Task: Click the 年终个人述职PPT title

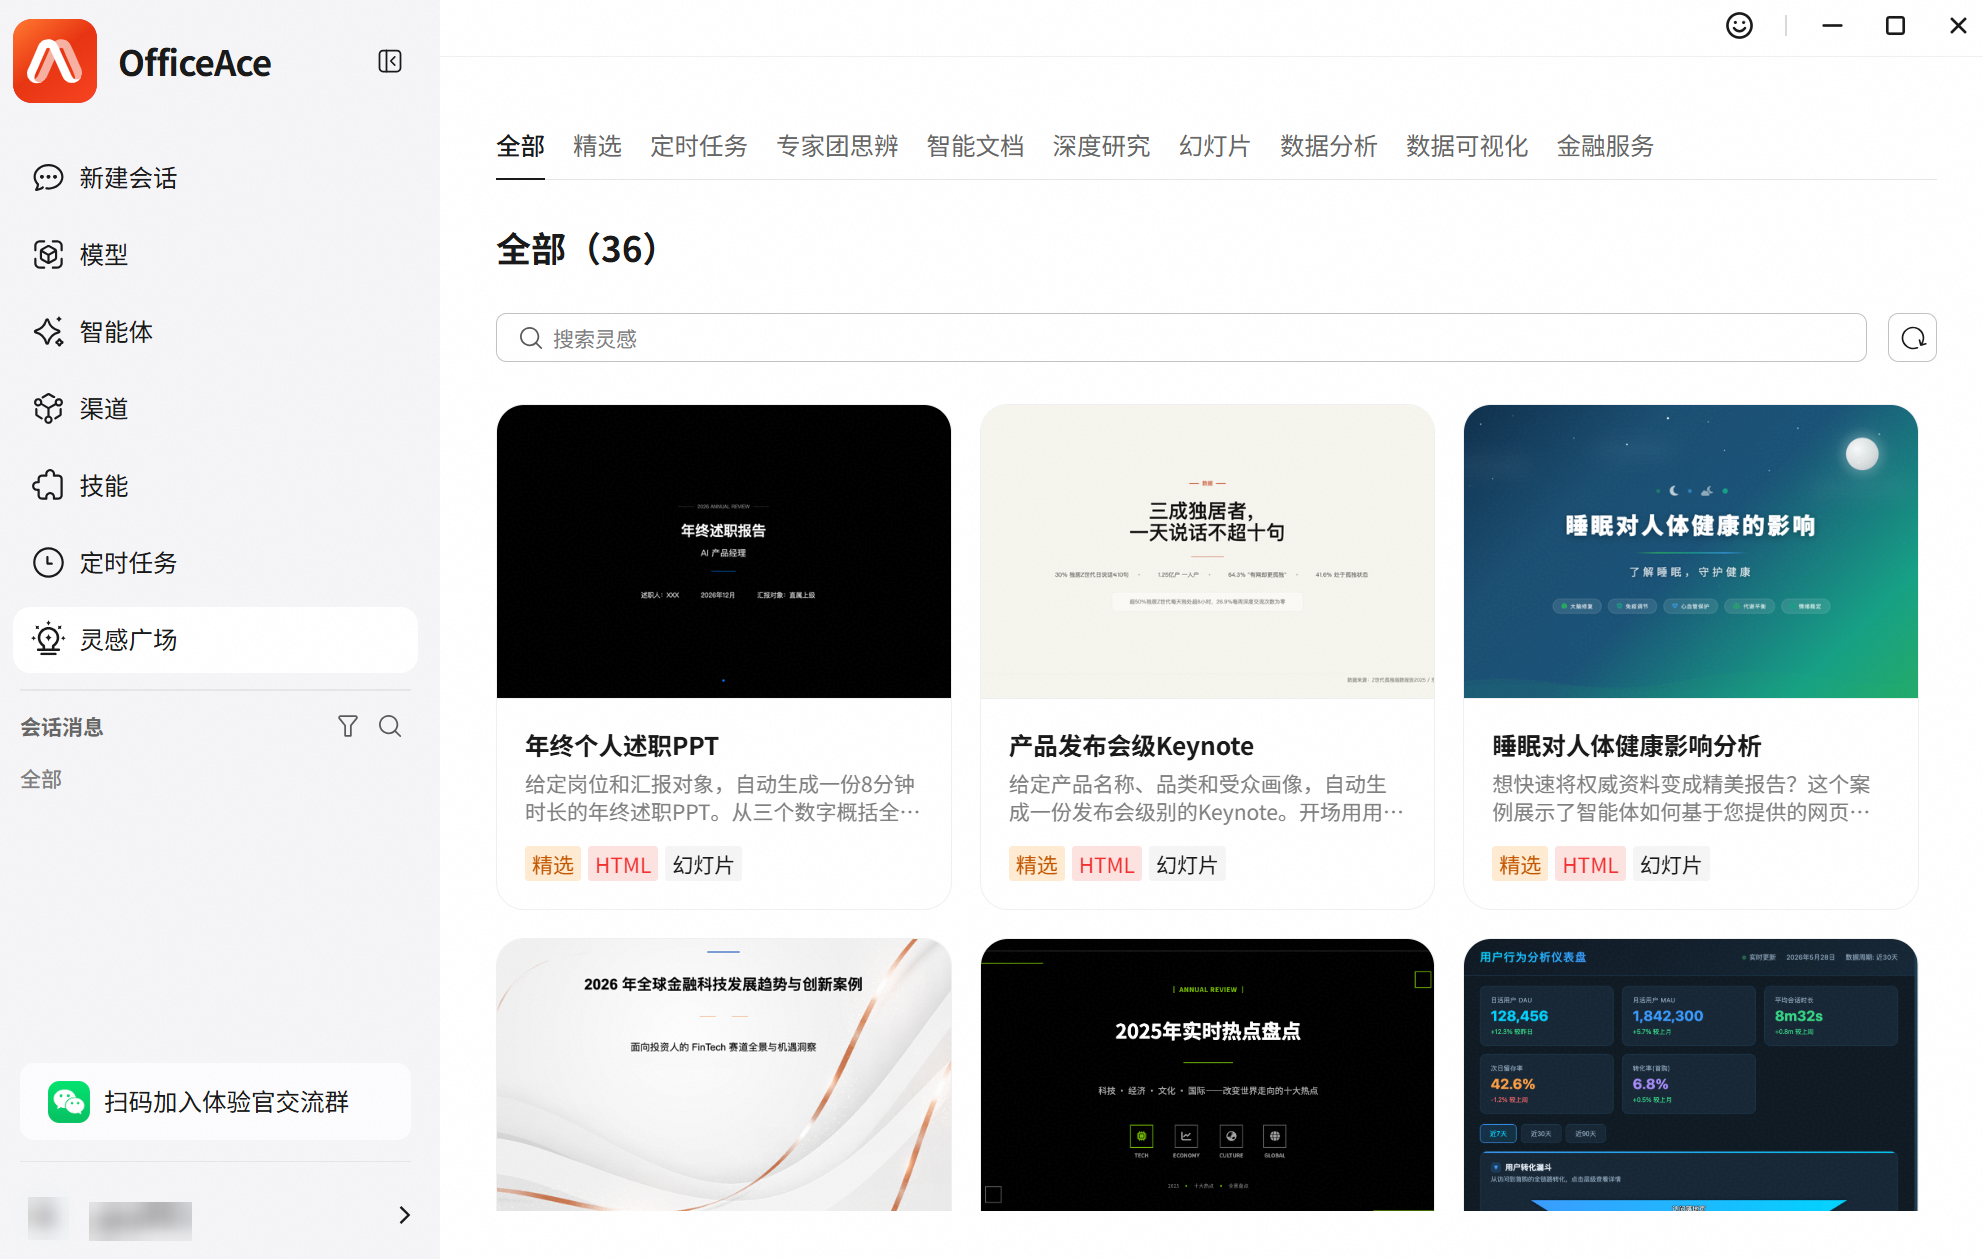Action: point(621,746)
